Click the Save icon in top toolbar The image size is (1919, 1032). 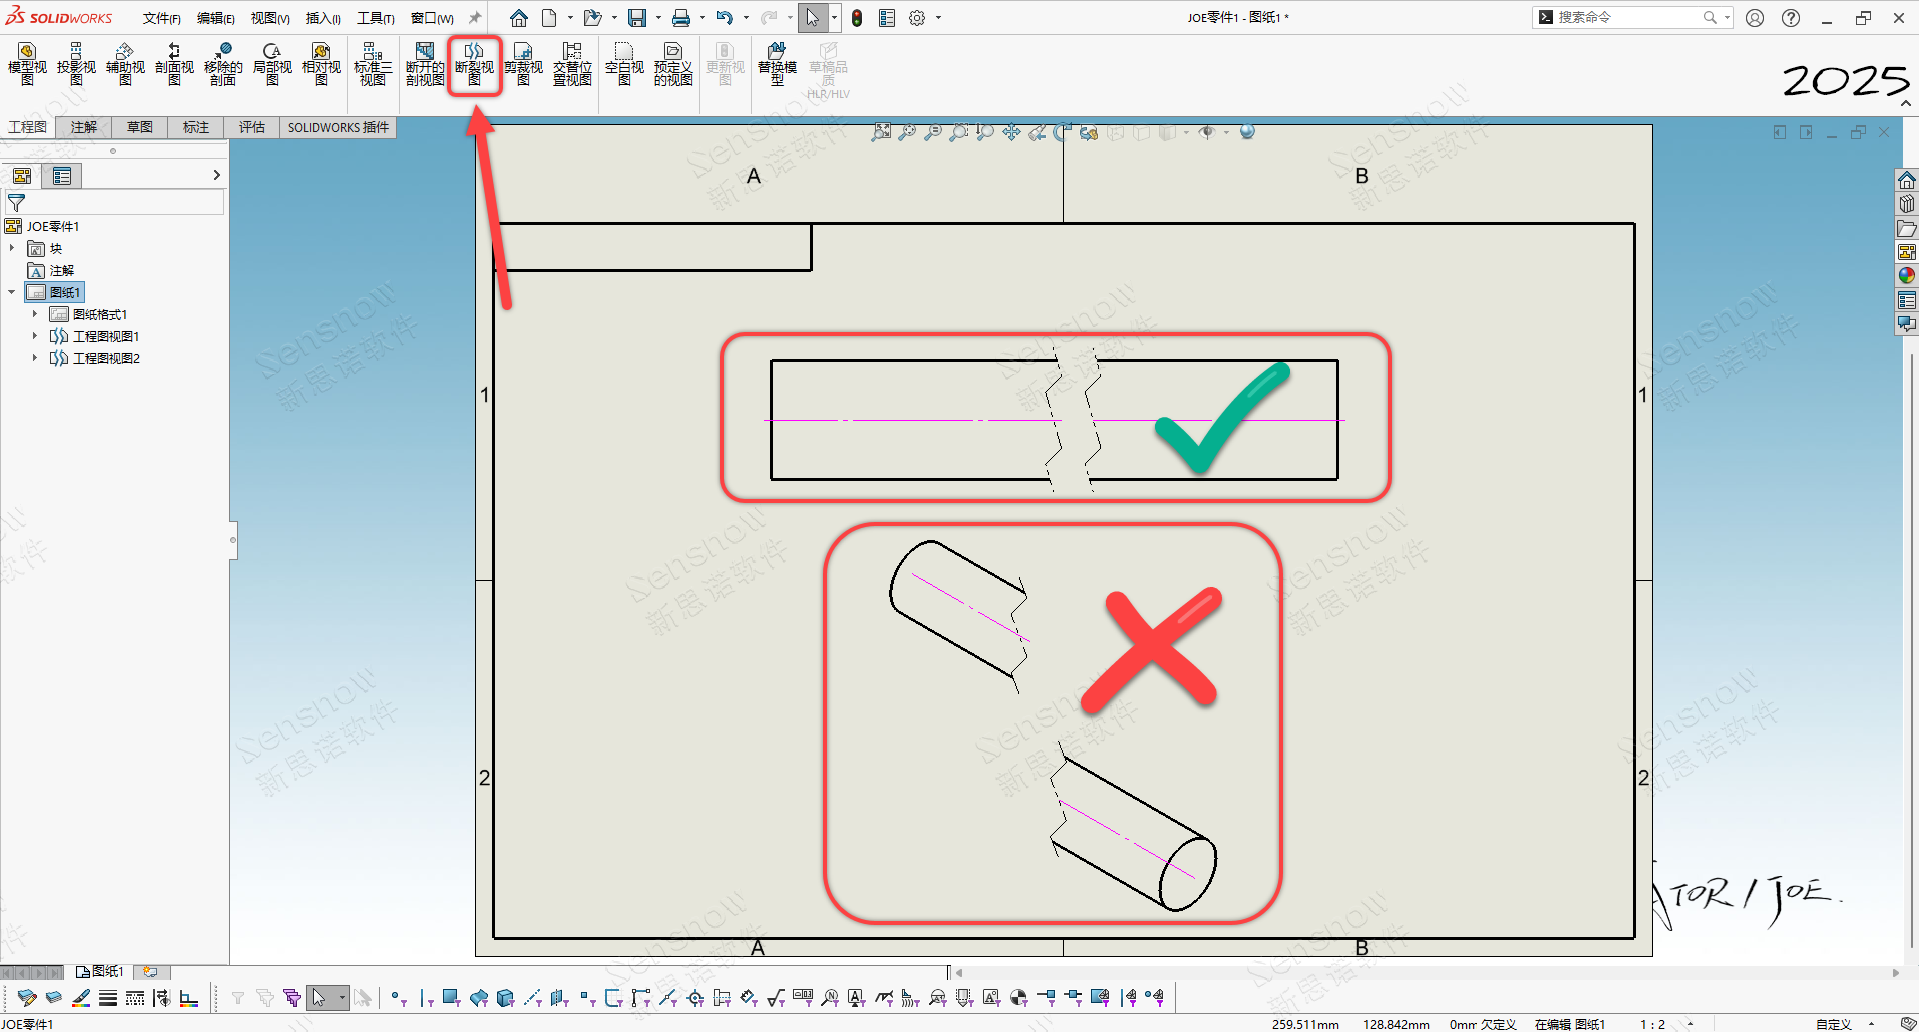click(636, 18)
